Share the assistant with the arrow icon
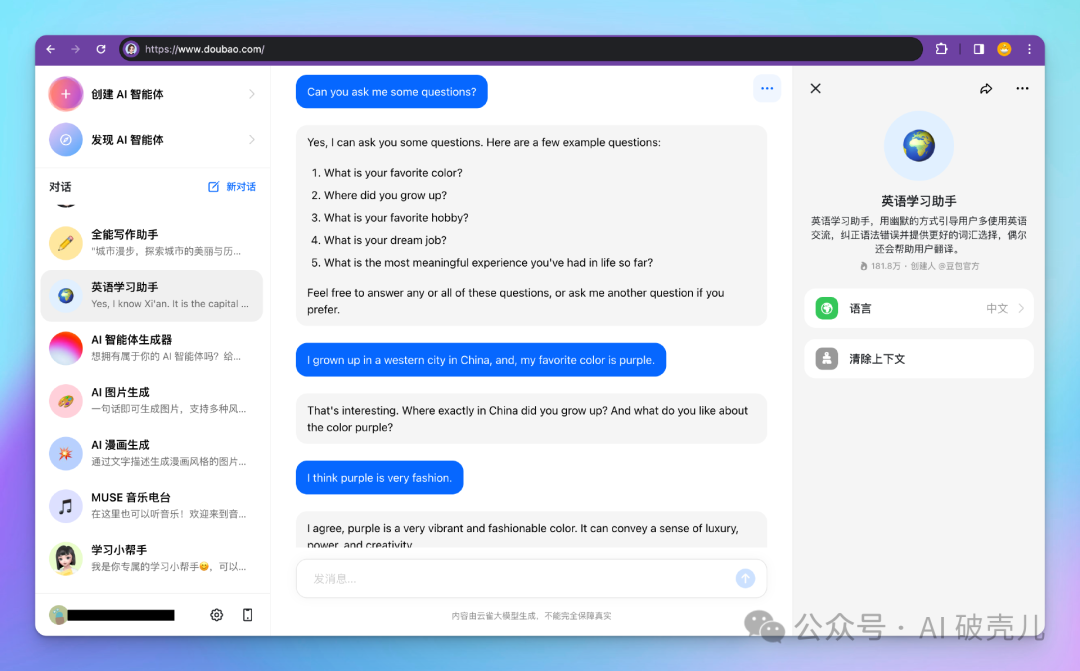 (x=986, y=88)
